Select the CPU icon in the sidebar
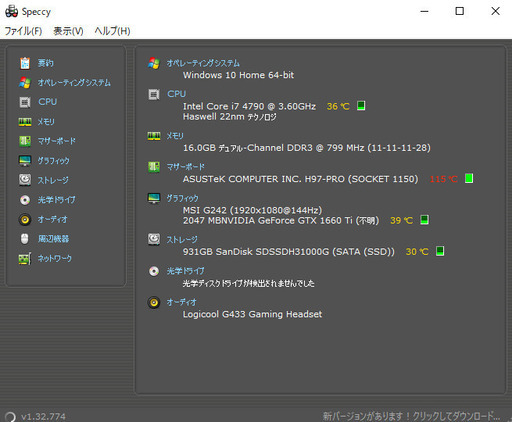The width and height of the screenshot is (512, 422). [x=25, y=102]
